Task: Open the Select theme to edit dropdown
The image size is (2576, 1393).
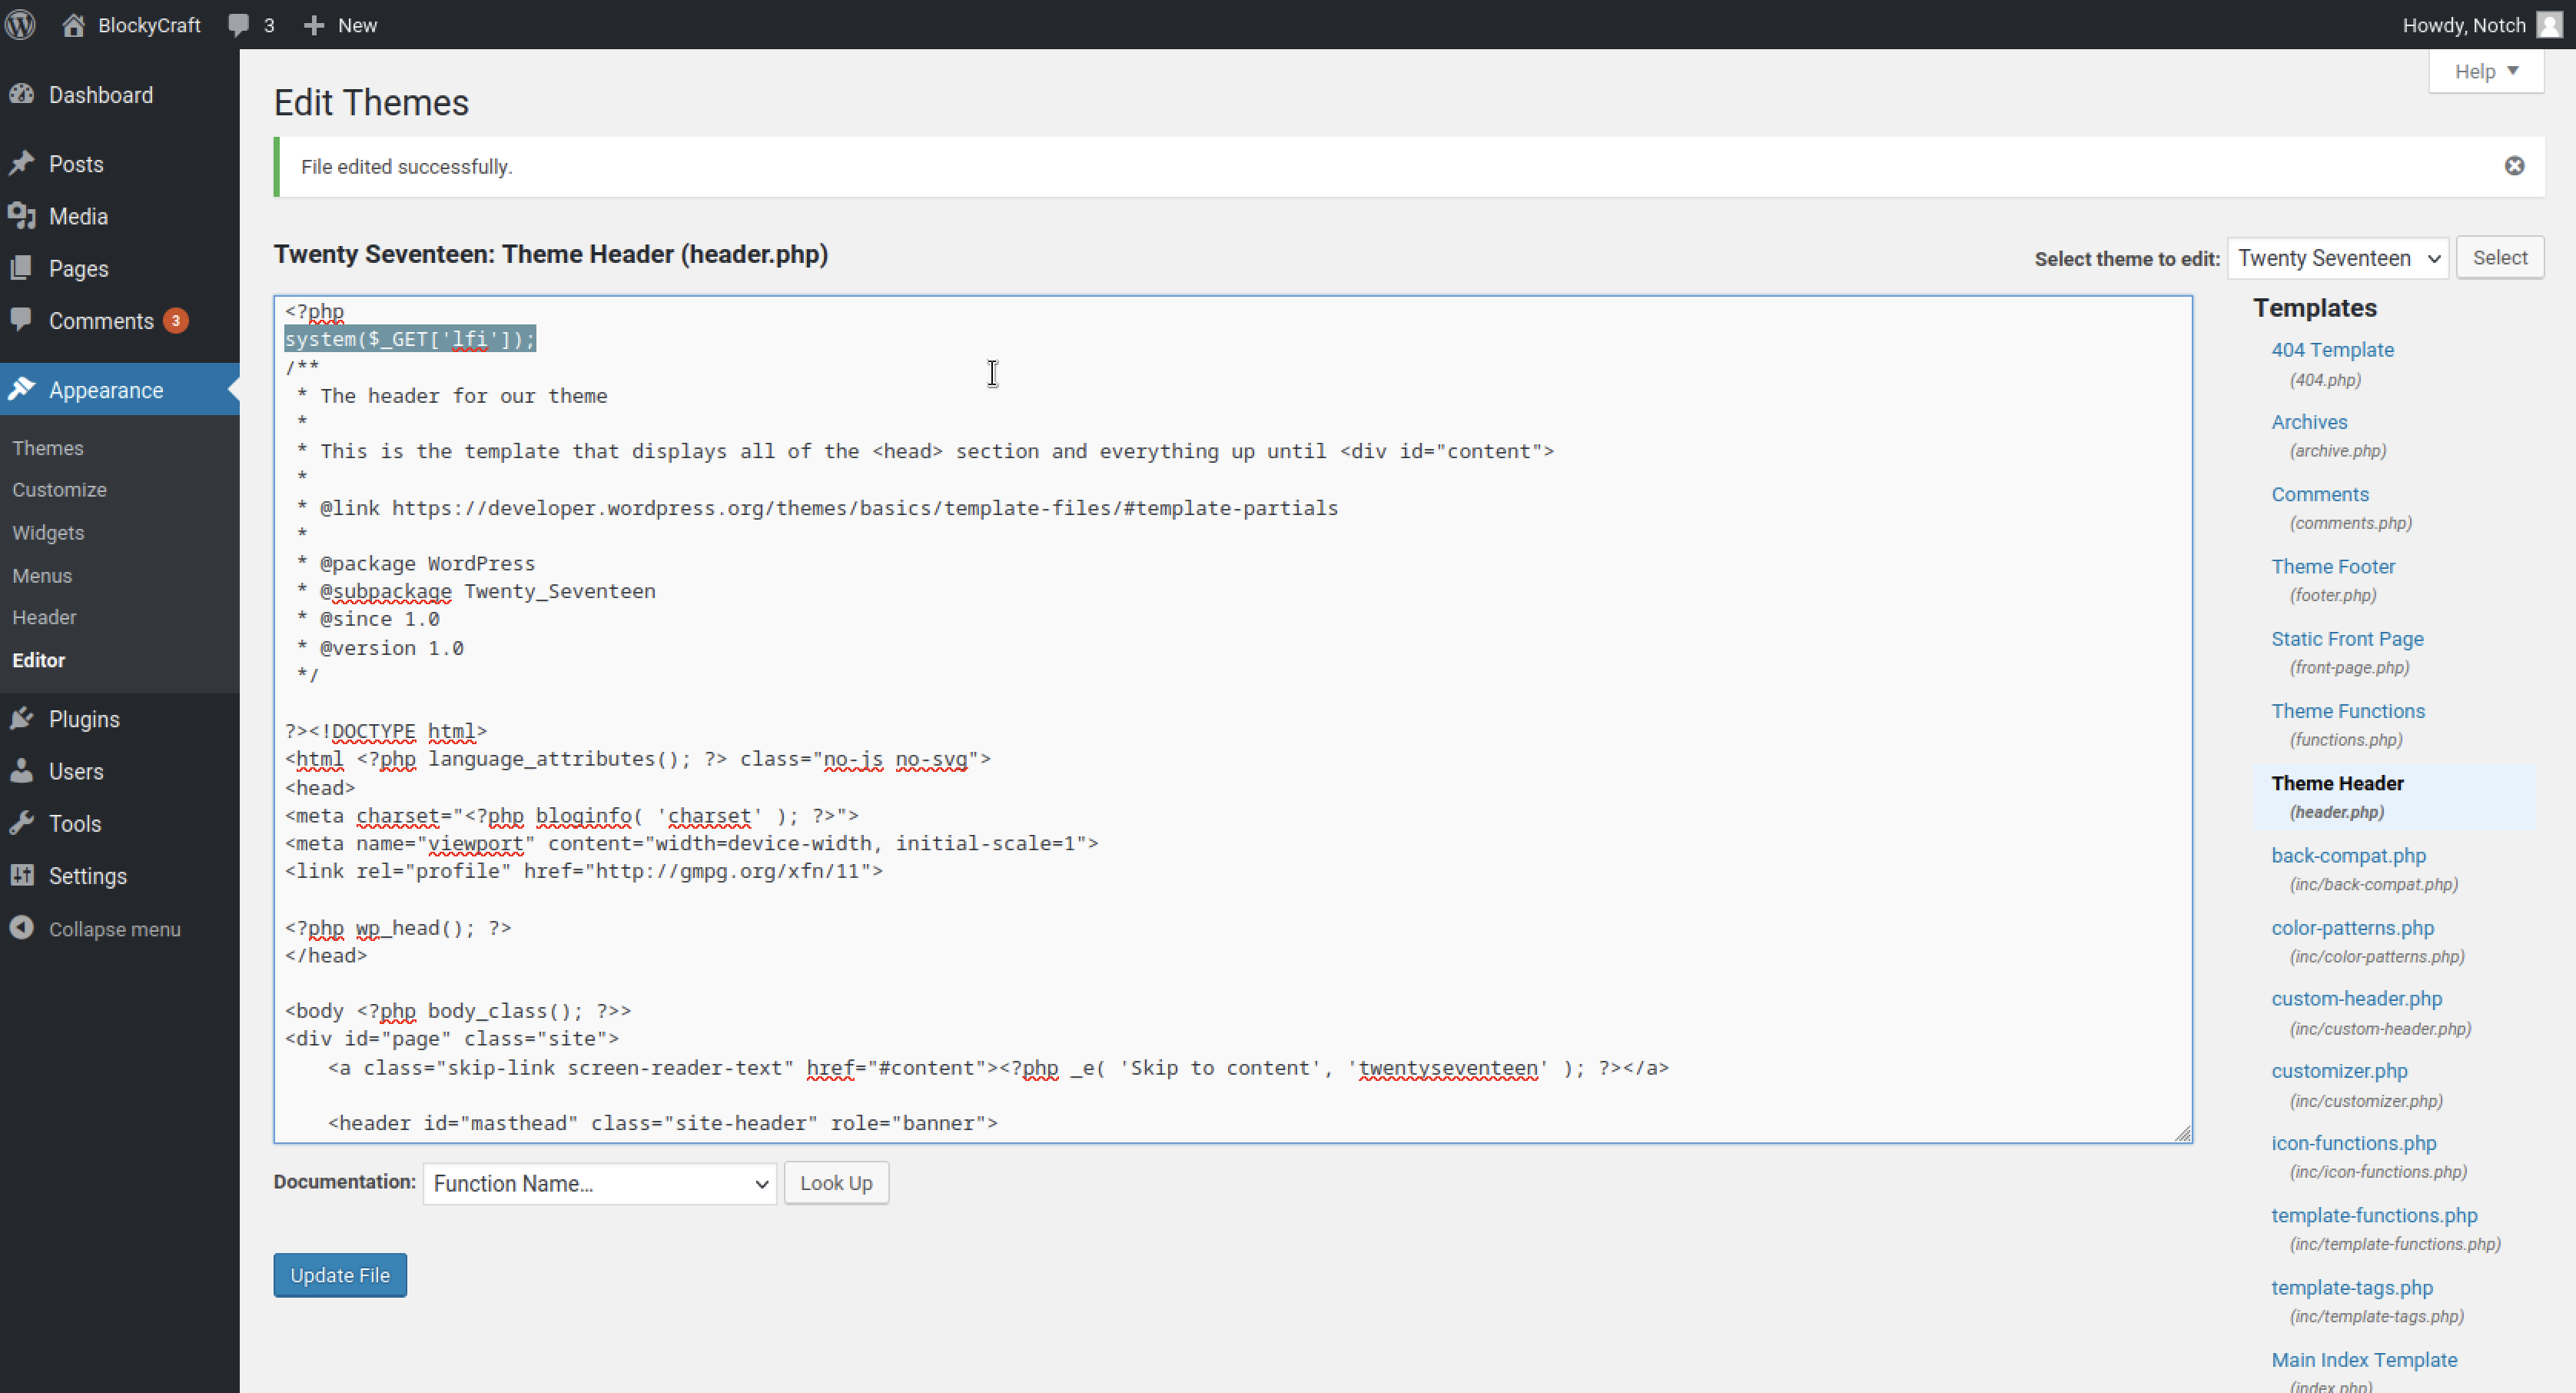Action: pos(2338,258)
